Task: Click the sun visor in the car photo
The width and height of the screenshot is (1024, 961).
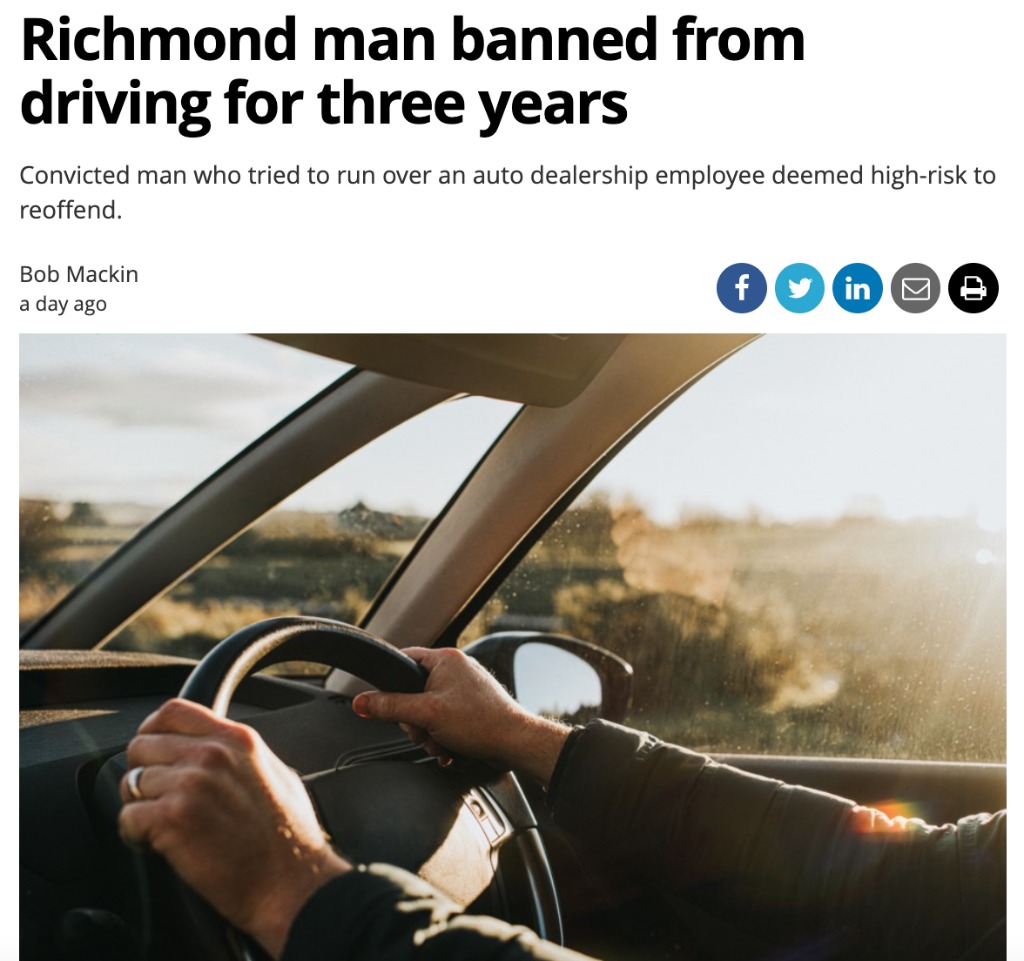Action: (444, 366)
